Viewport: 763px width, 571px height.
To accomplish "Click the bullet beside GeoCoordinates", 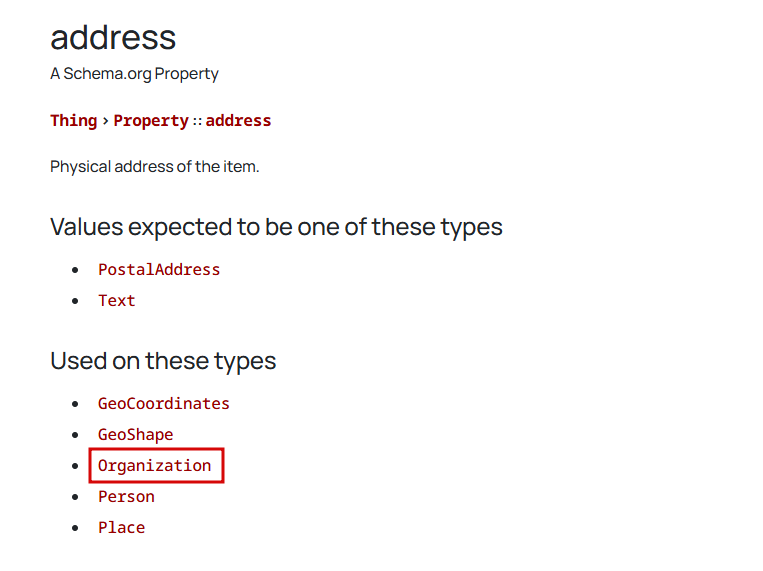I will [74, 404].
